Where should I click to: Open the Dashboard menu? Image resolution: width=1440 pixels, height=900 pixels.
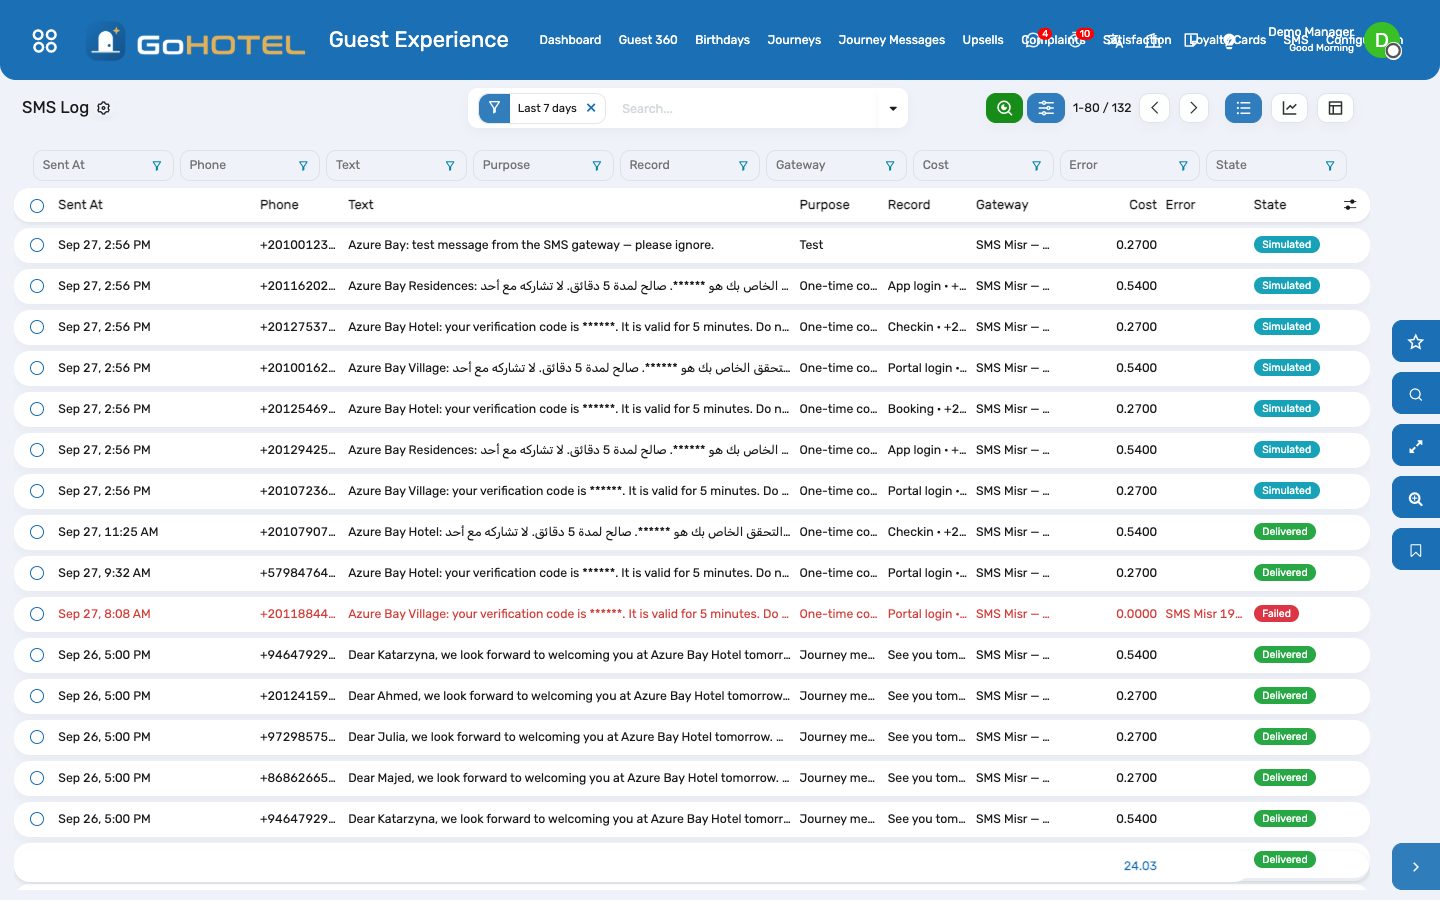tap(570, 40)
